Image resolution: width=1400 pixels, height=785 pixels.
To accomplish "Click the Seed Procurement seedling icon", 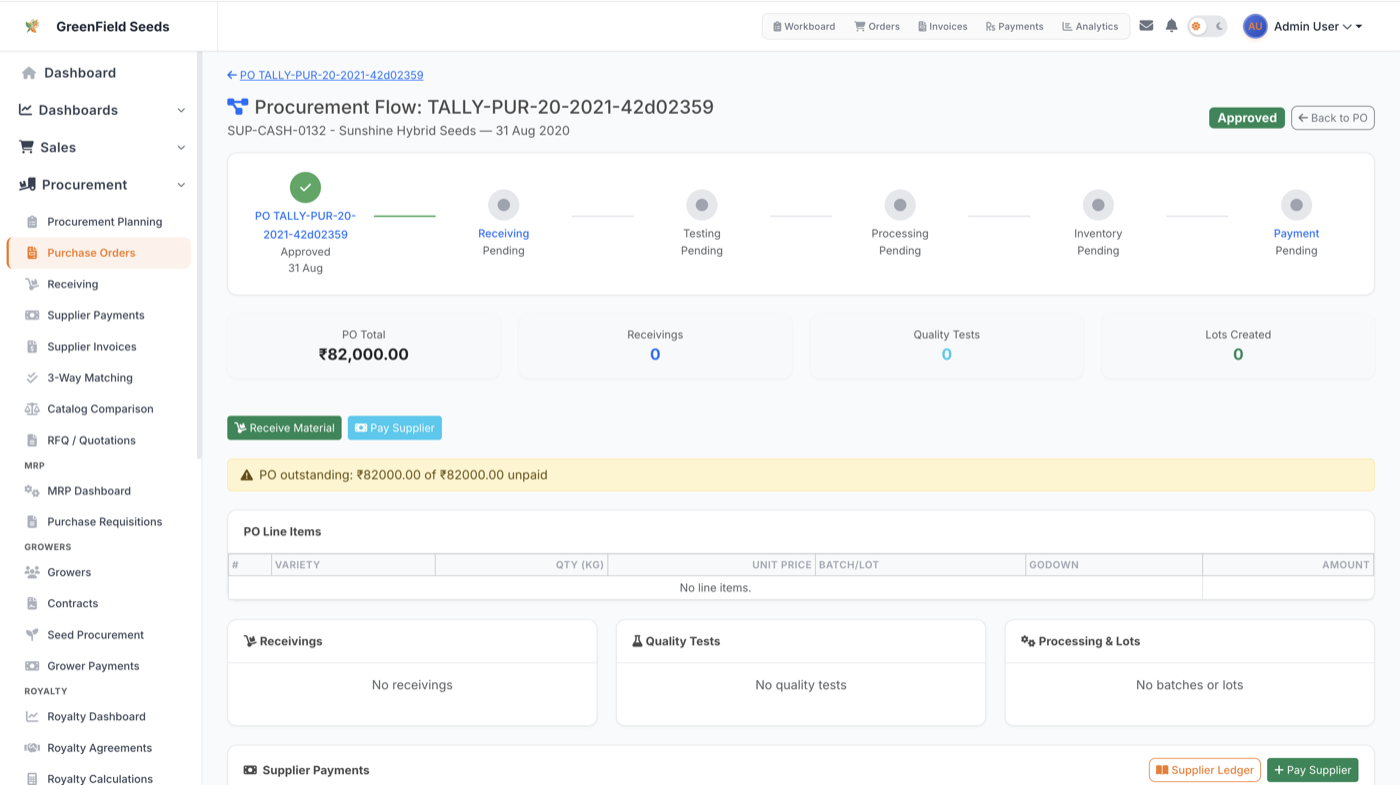I will [32, 635].
